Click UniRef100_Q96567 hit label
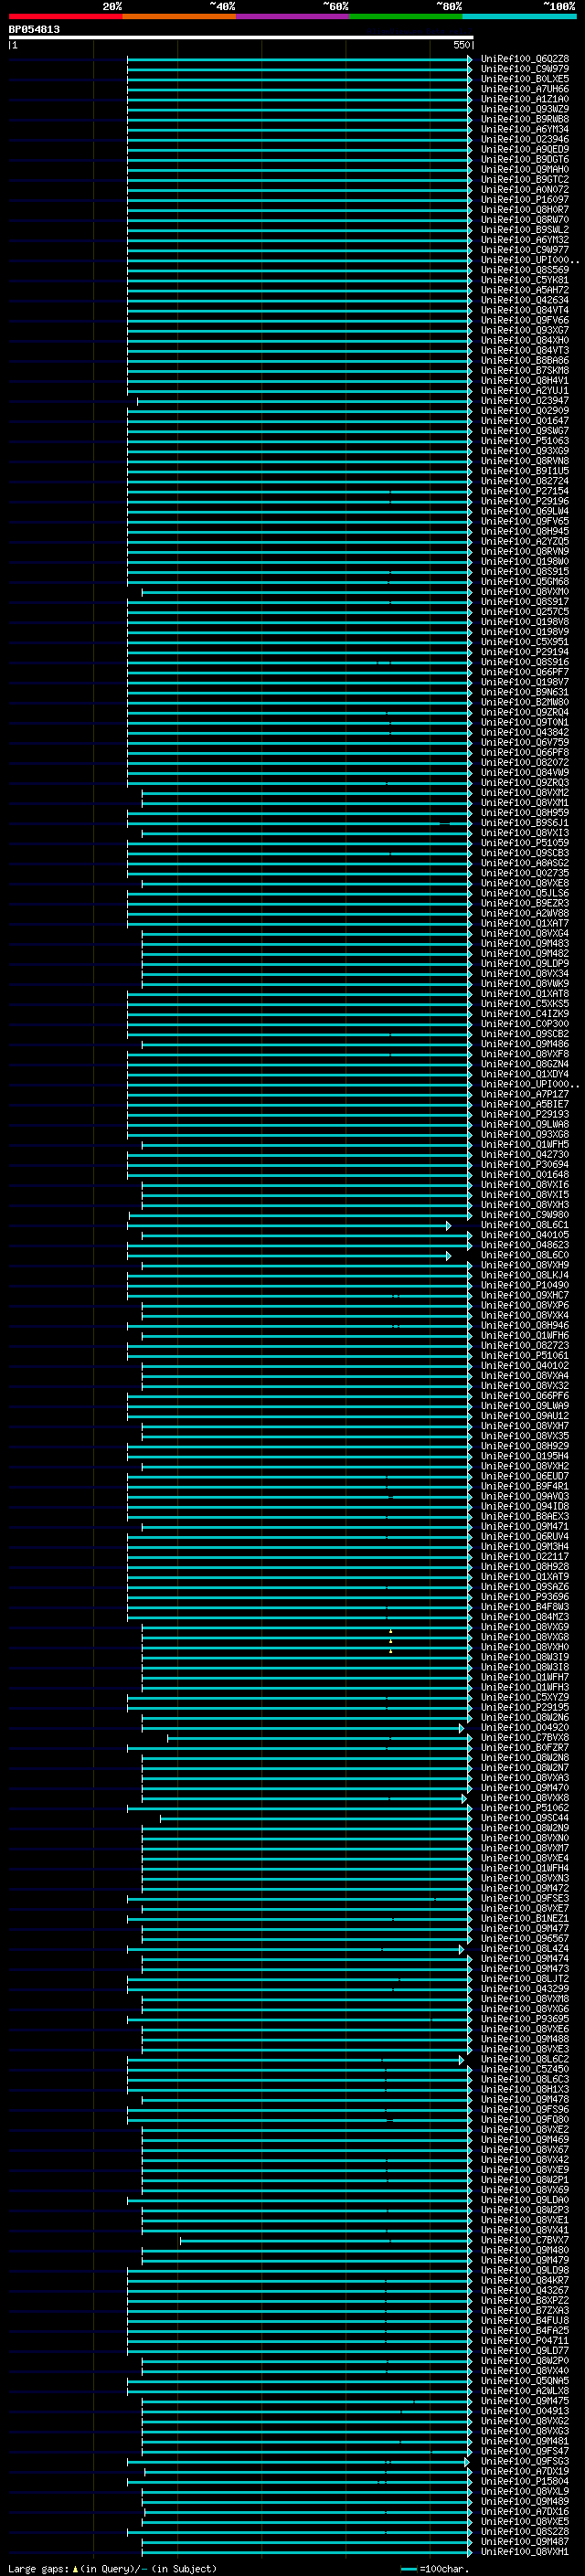Viewport: 585px width, 2576px height. pos(525,1938)
